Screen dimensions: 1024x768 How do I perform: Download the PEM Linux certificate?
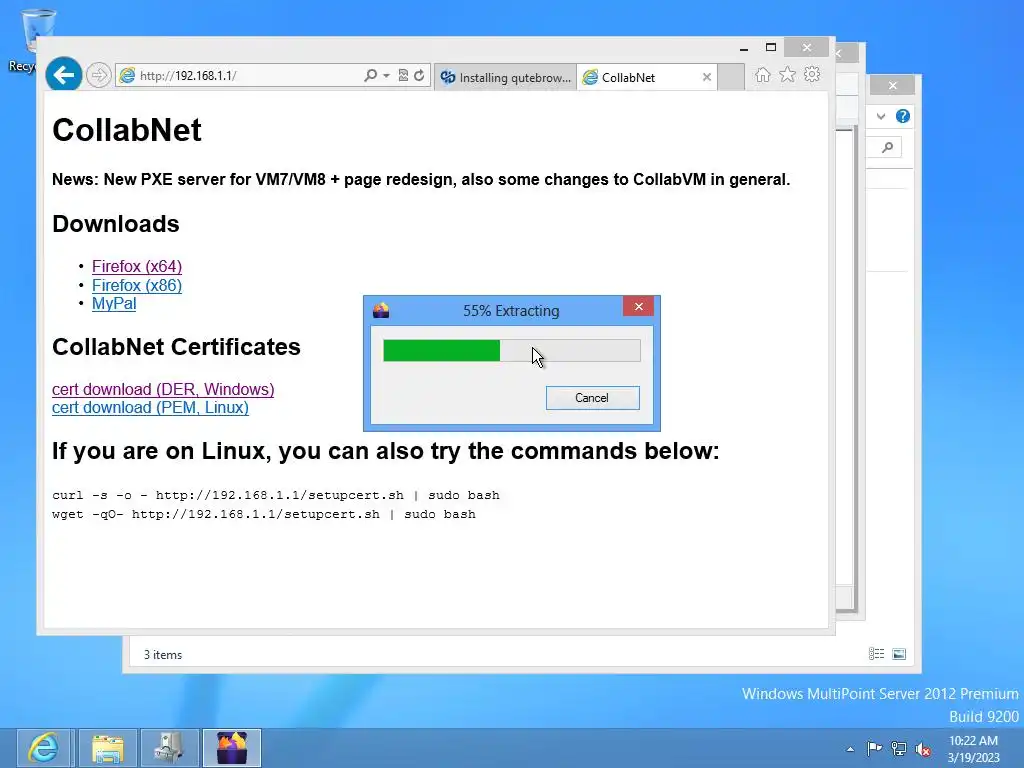pos(150,408)
